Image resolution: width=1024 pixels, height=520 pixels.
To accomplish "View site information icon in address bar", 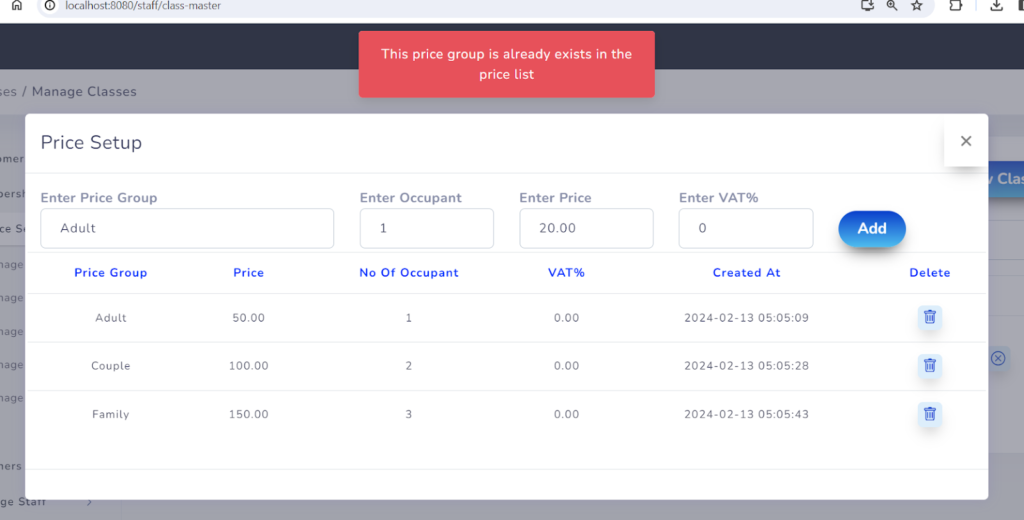I will 50,6.
